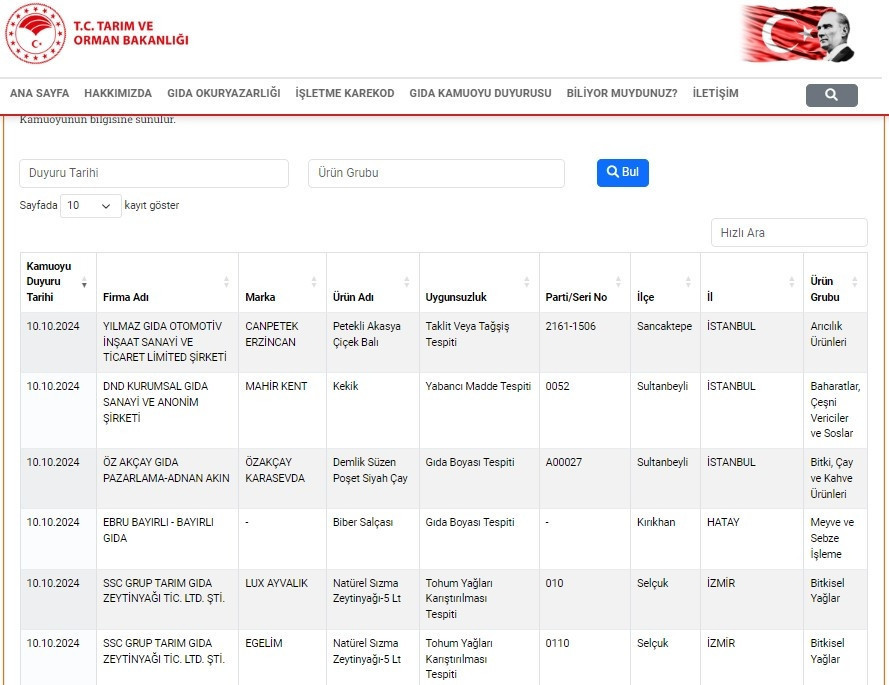Sort by Firma Adı column arrows
The width and height of the screenshot is (889, 685).
[x=226, y=282]
